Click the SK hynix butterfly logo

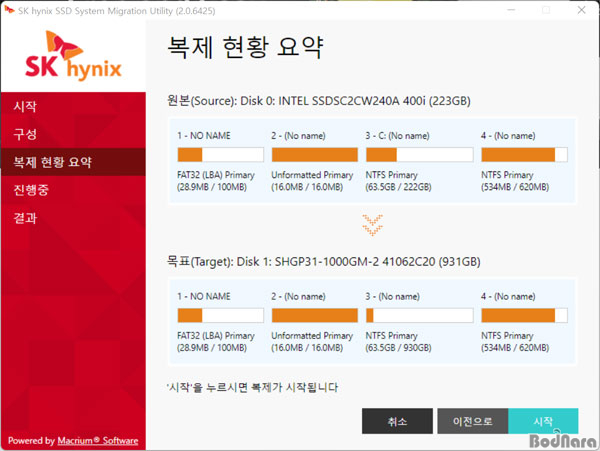[73, 55]
